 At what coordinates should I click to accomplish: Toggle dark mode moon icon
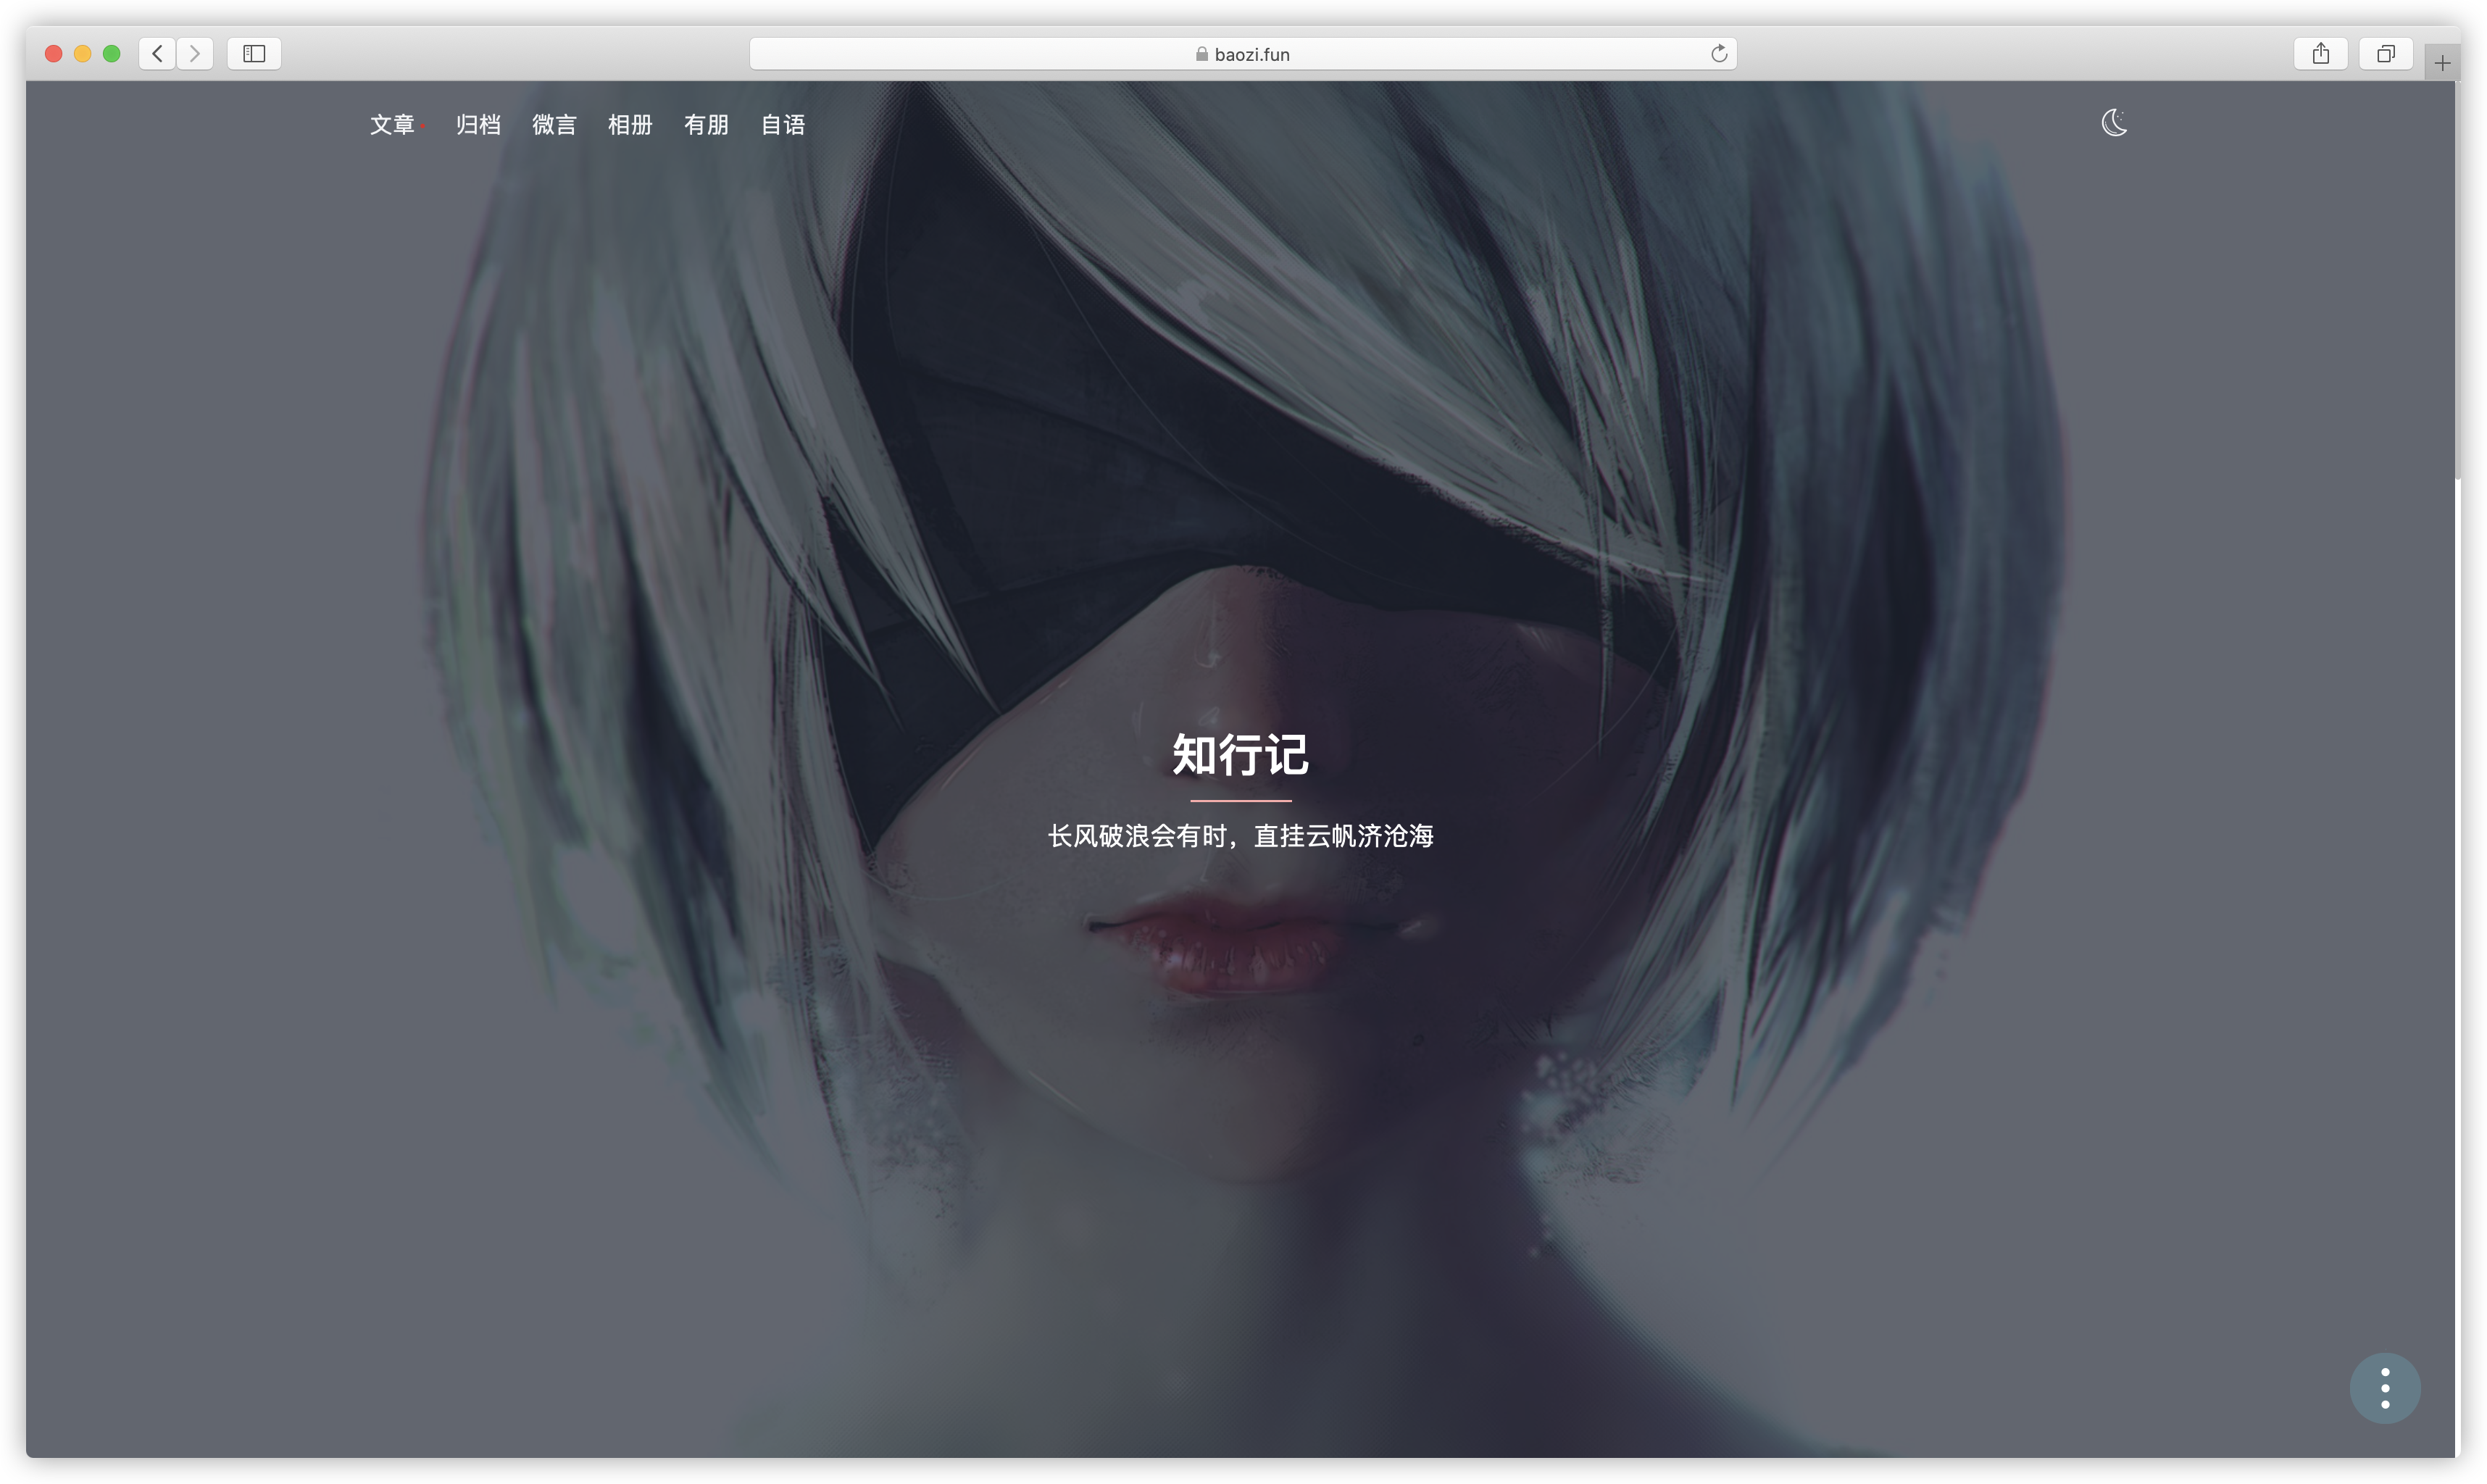click(x=2113, y=123)
